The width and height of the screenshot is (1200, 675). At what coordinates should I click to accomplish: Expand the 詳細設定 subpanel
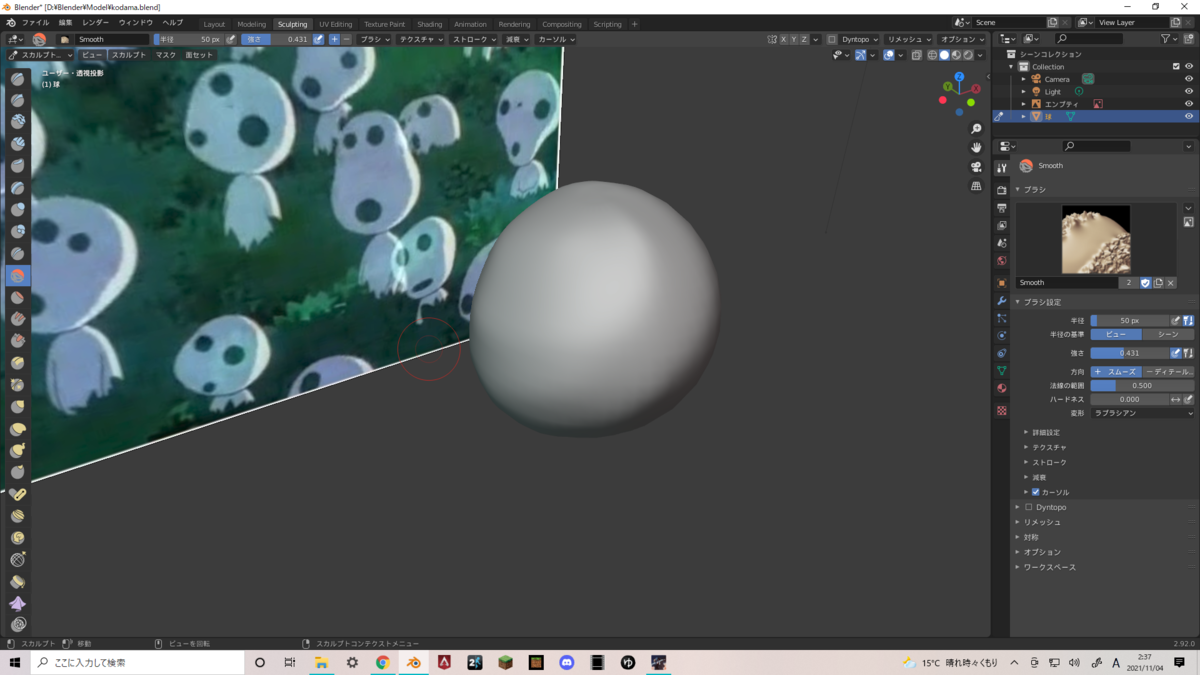point(1045,432)
